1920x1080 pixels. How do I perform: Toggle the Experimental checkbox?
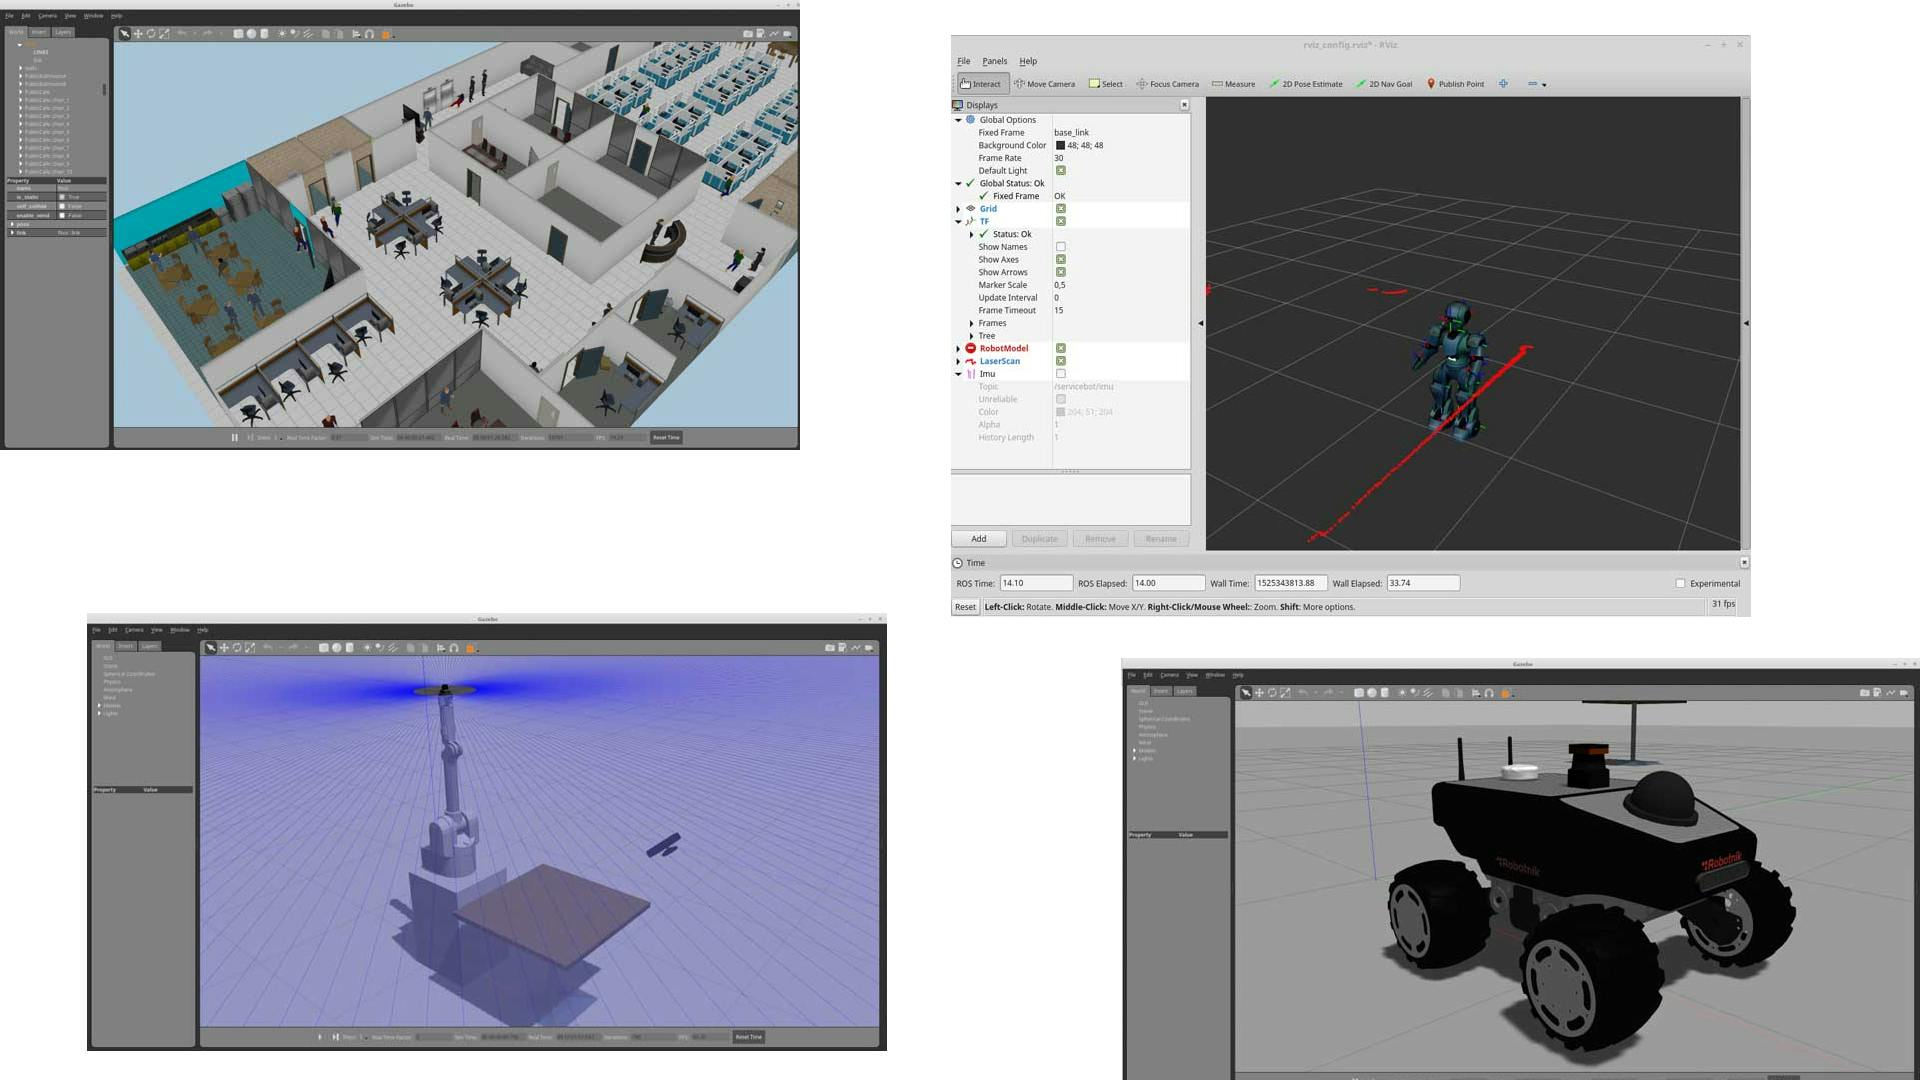[1680, 584]
